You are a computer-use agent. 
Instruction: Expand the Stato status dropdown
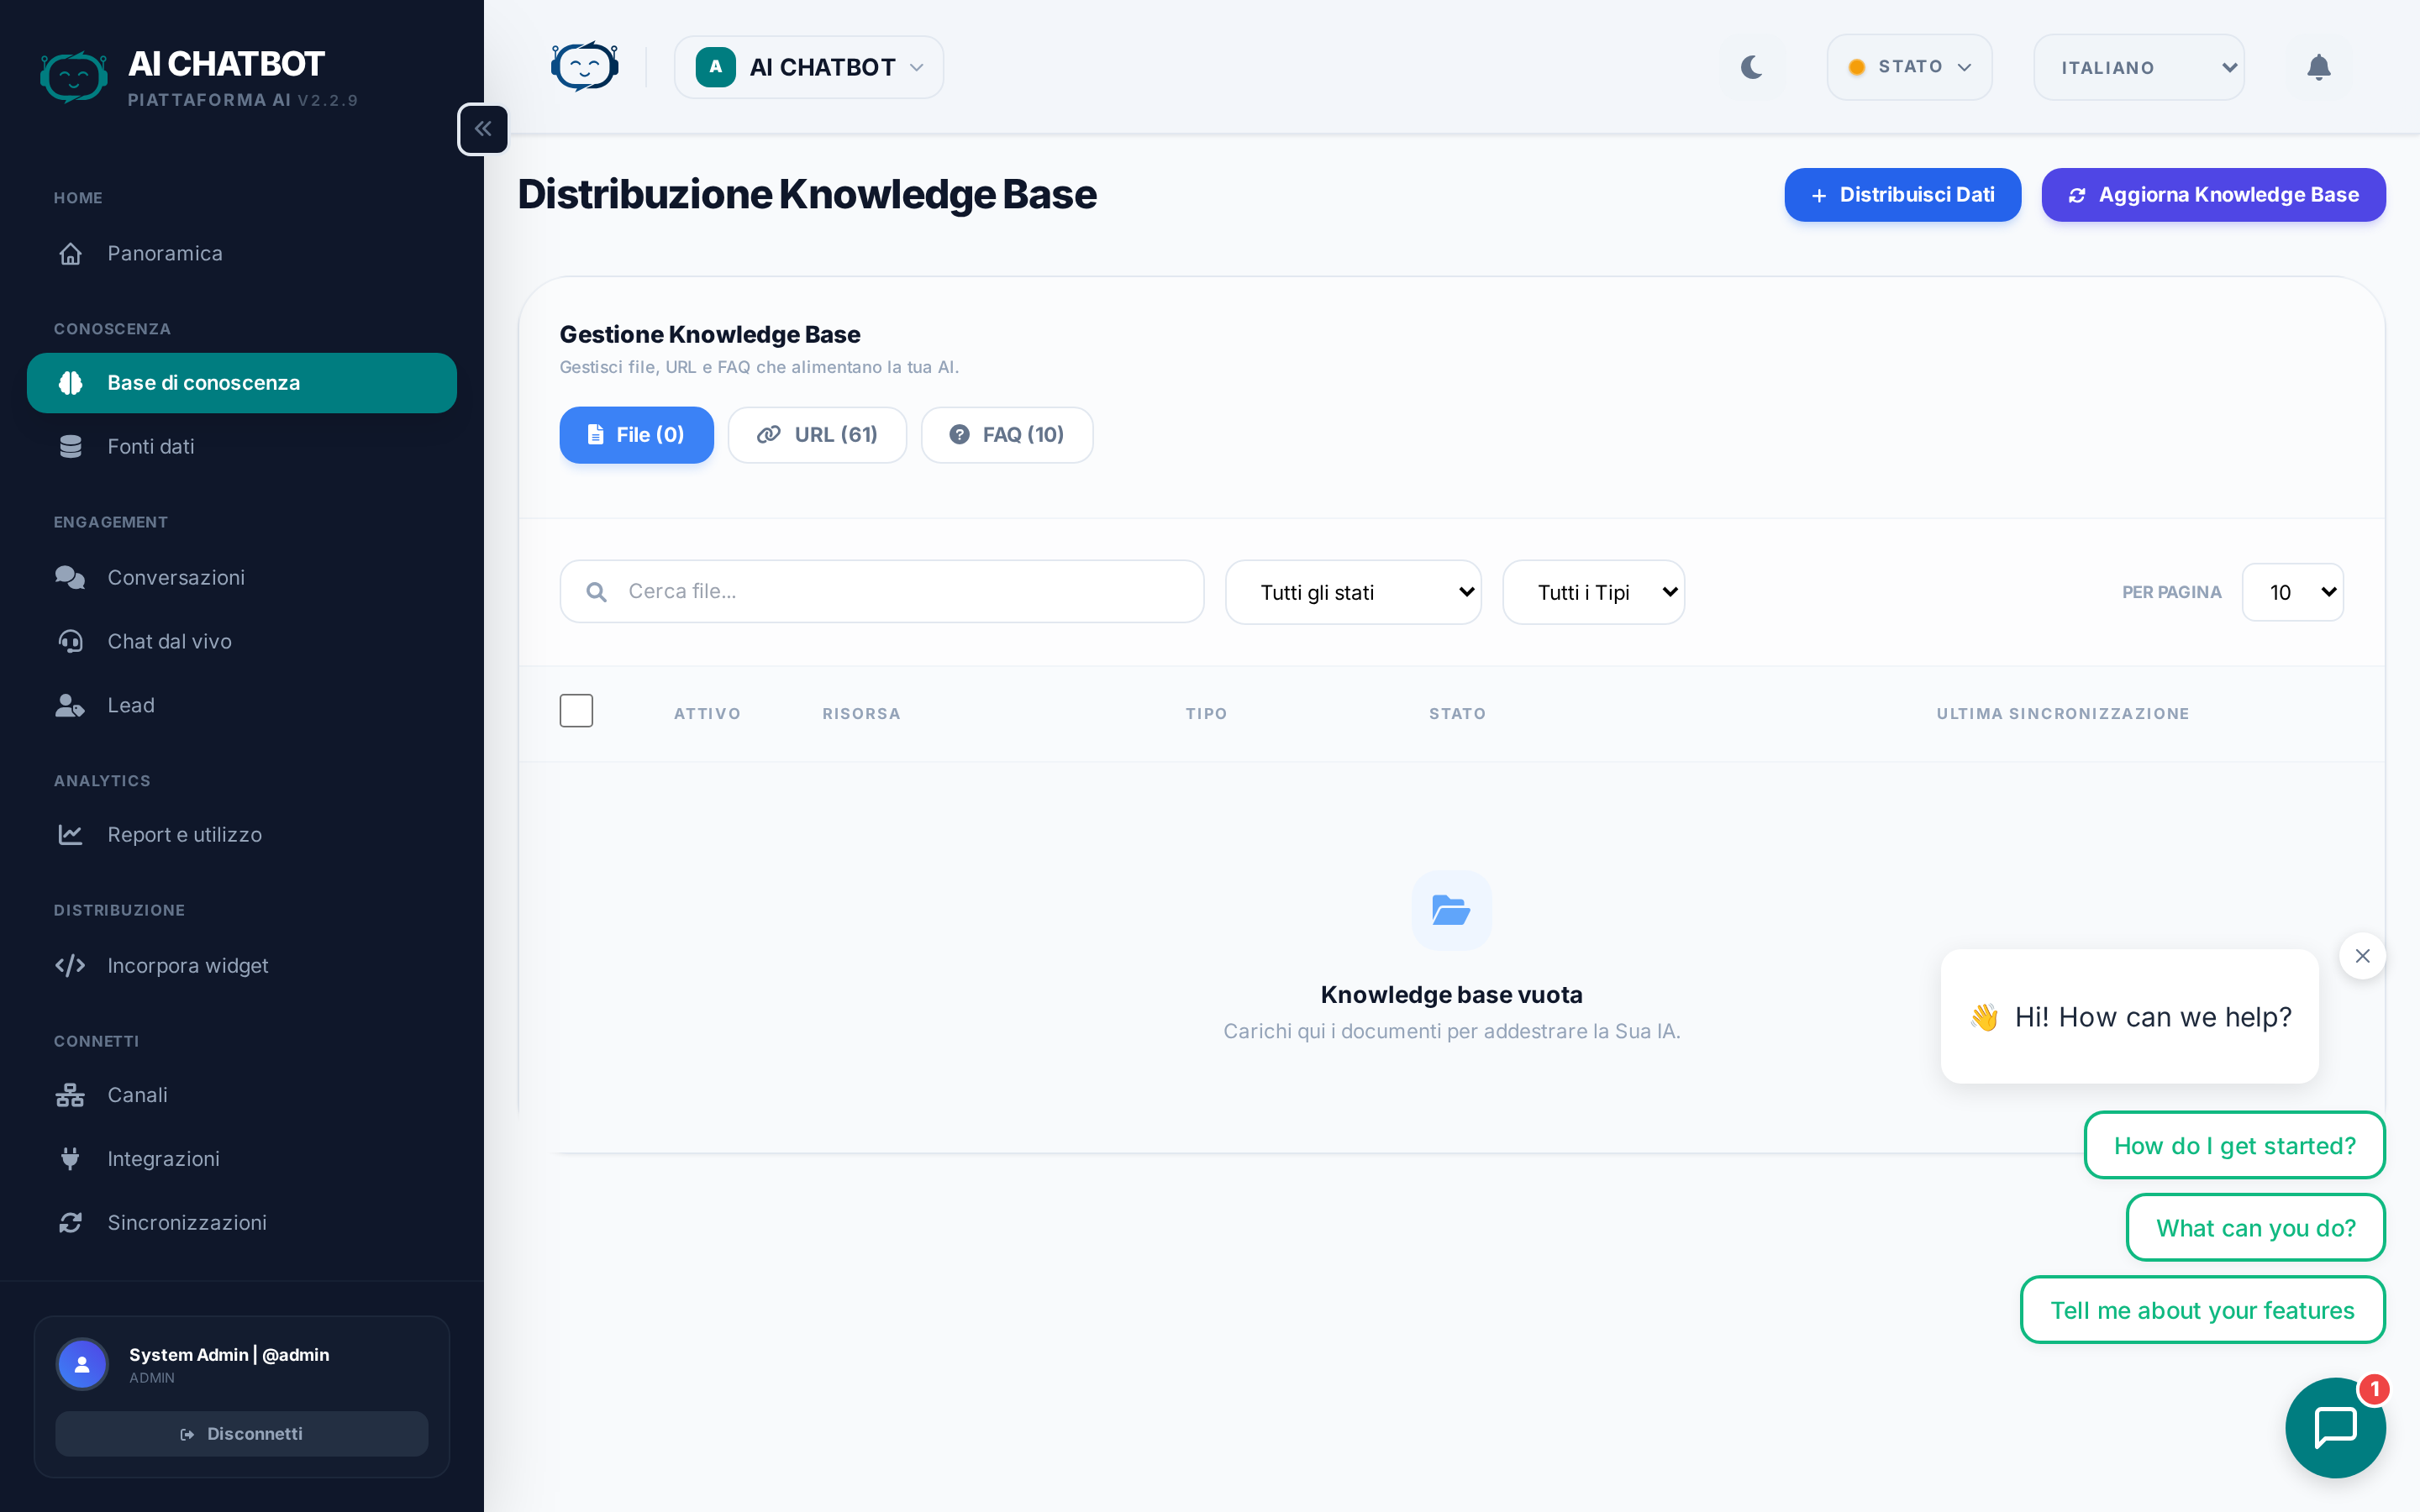(1908, 67)
